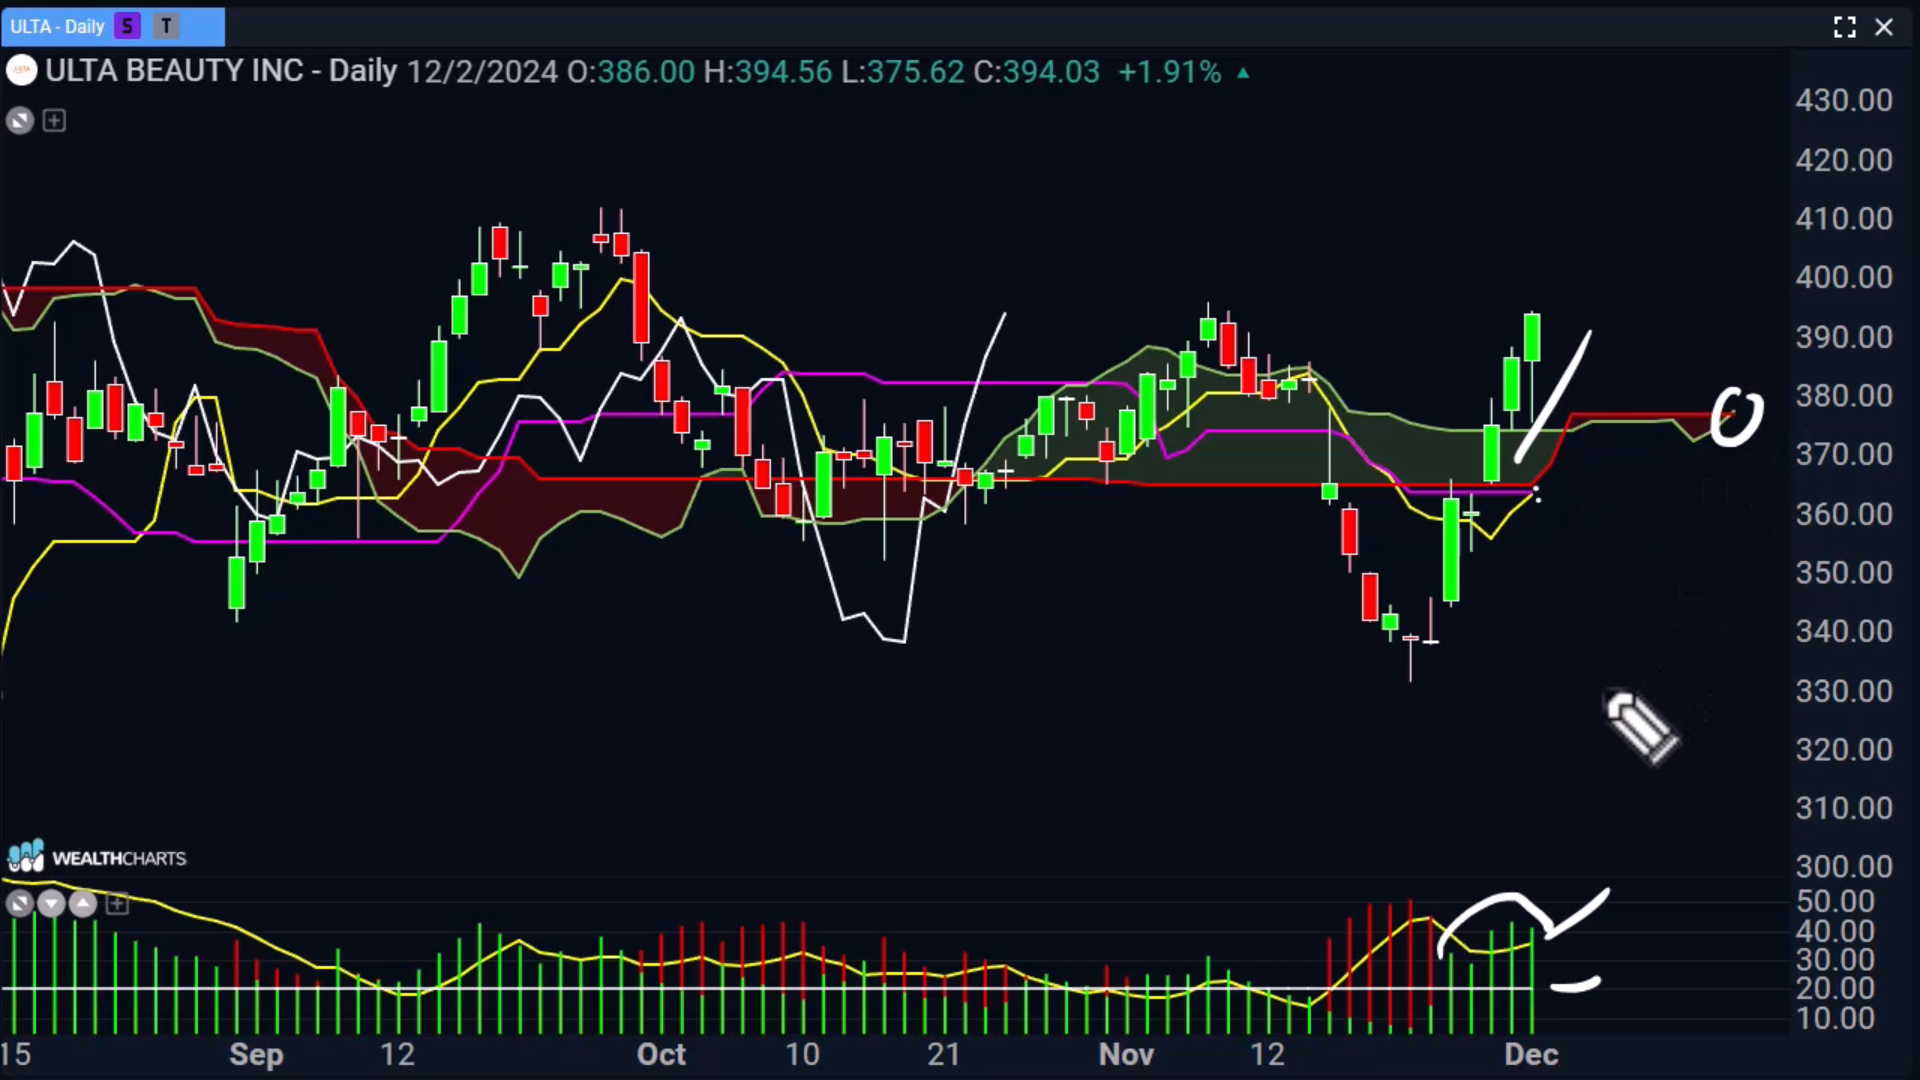Screen dimensions: 1920x1080
Task: Click the high value H:394.56
Action: (x=768, y=72)
